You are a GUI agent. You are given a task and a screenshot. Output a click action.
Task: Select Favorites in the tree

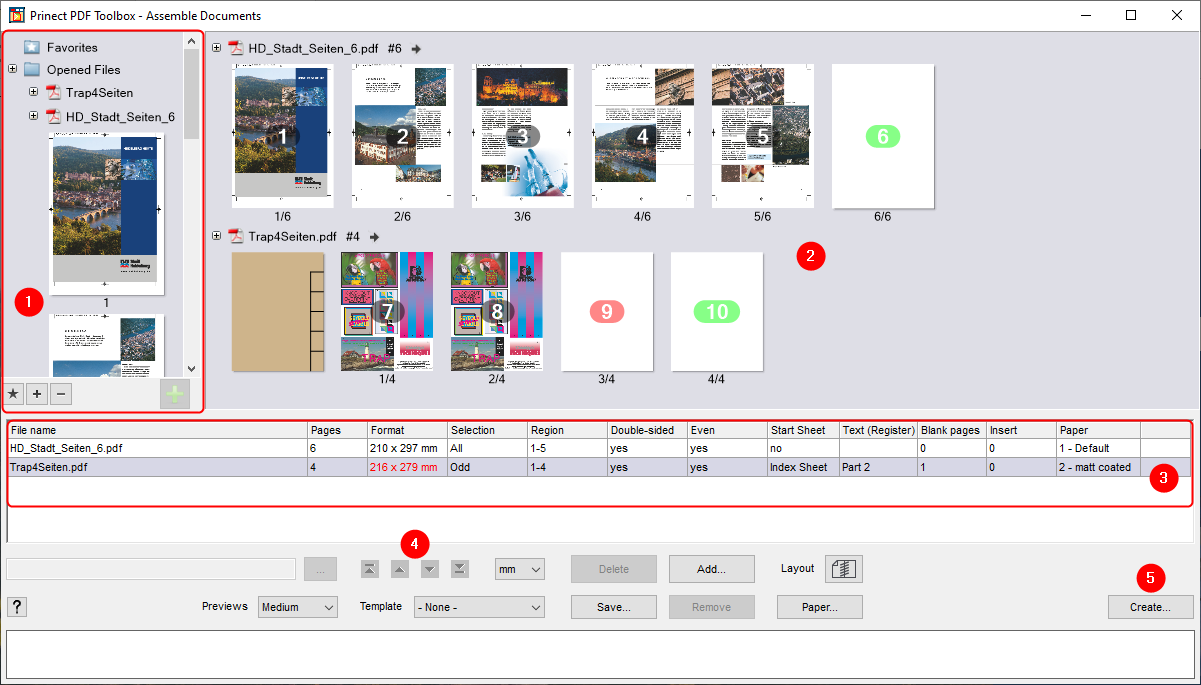72,47
